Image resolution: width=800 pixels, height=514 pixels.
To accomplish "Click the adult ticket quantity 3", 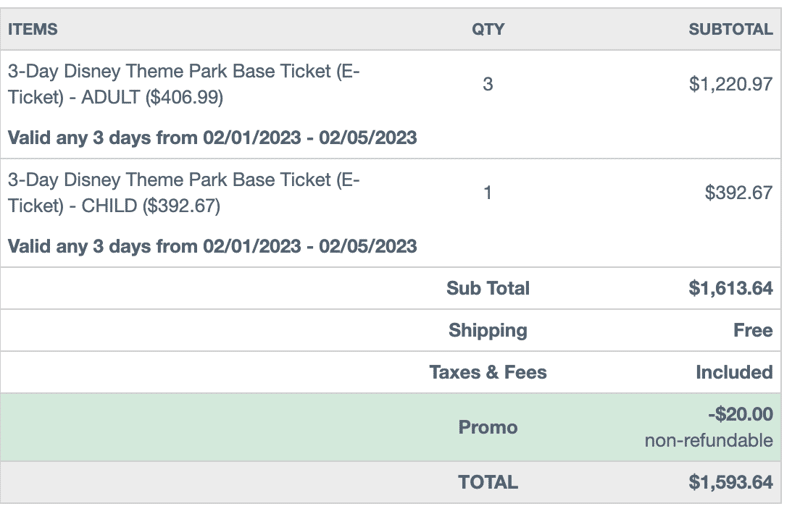I will tap(487, 85).
